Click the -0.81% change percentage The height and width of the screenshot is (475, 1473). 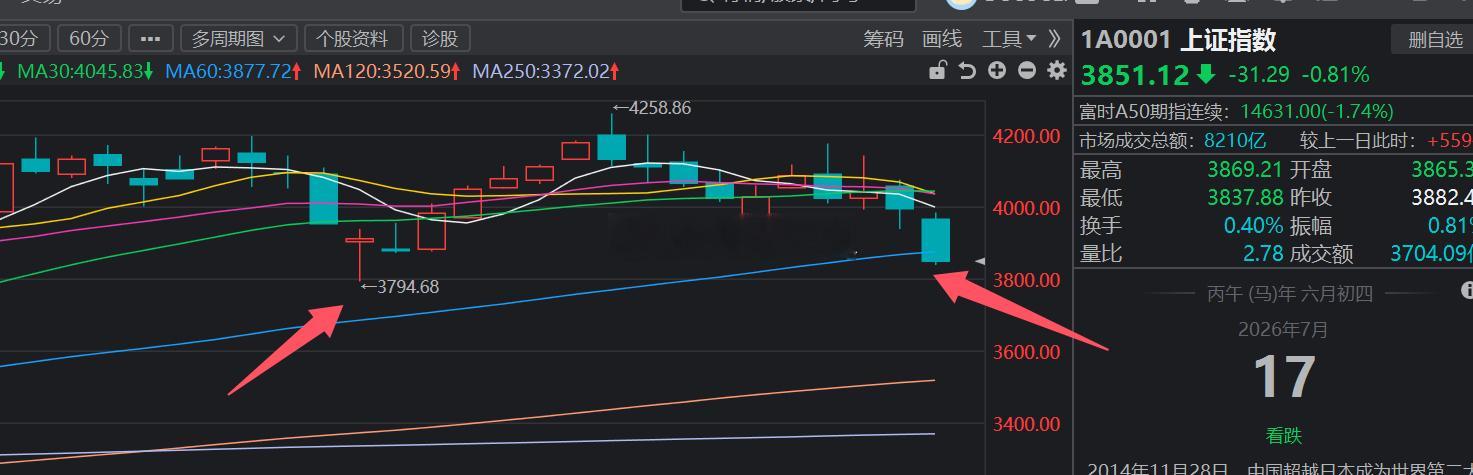point(1336,75)
